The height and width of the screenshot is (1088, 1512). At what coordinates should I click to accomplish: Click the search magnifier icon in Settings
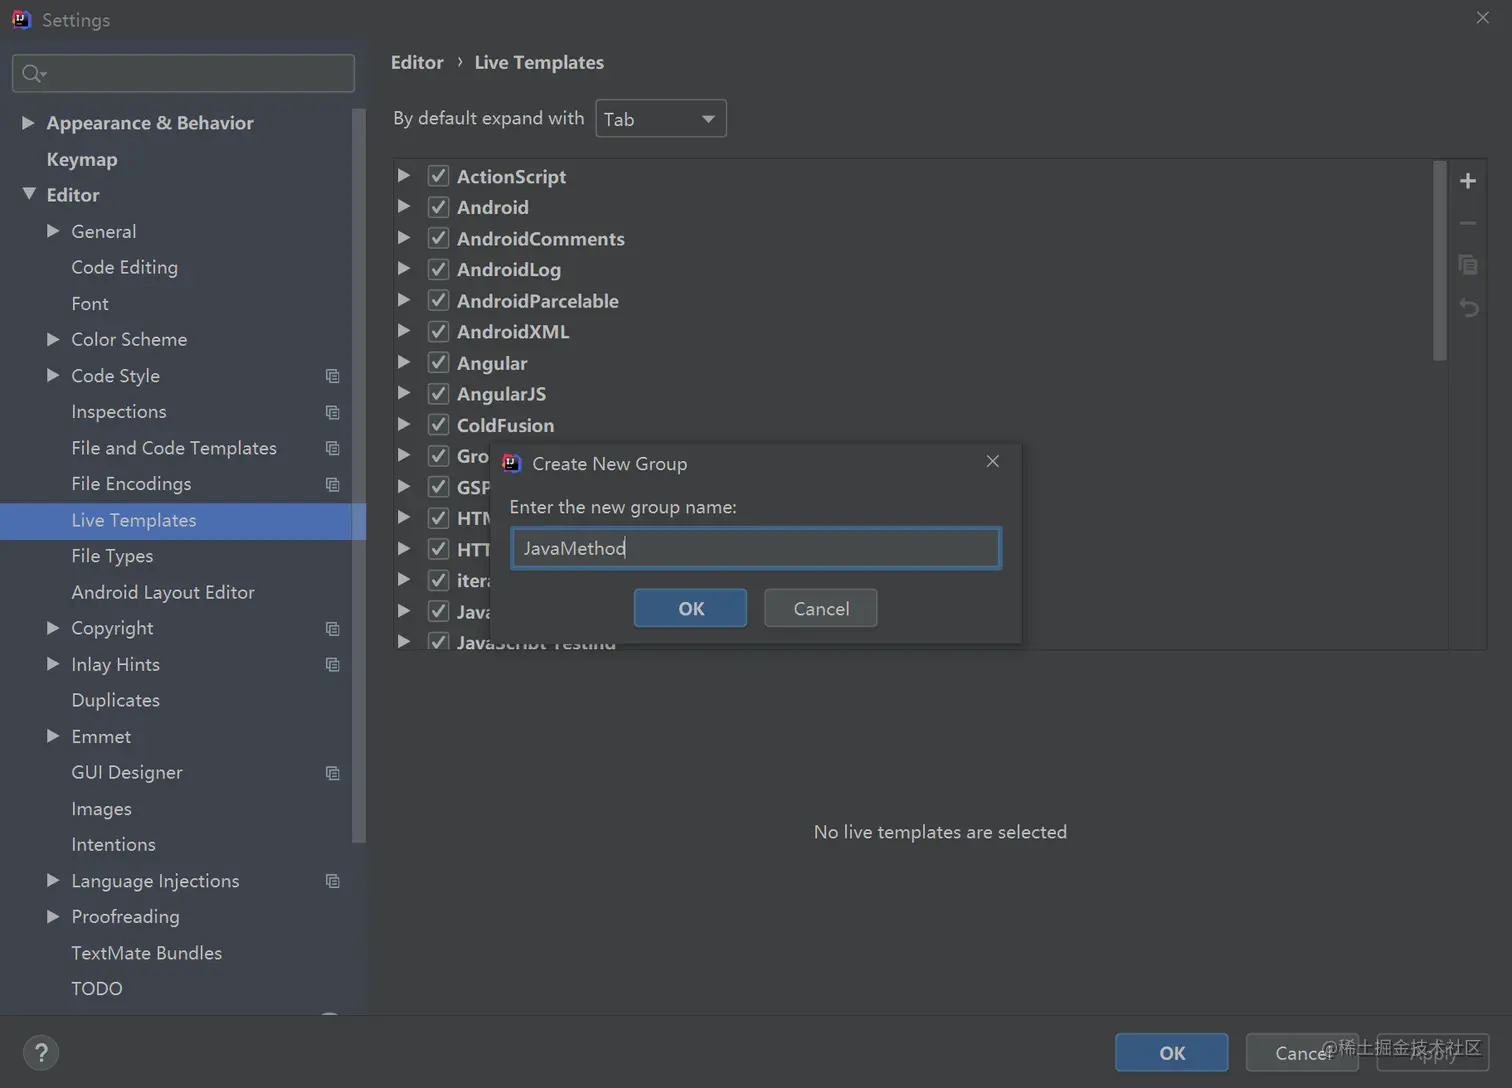(33, 73)
